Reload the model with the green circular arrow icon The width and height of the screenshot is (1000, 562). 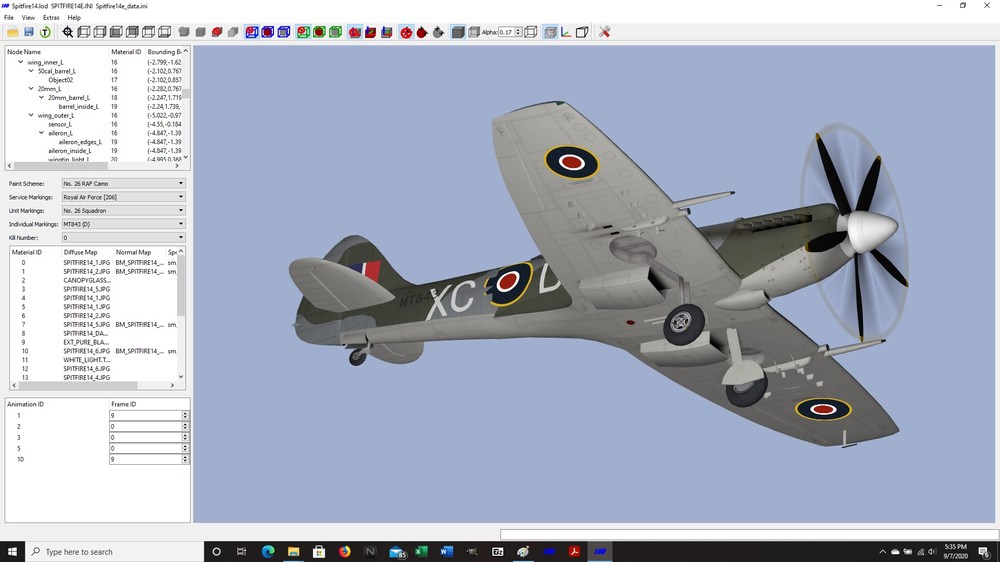click(x=45, y=32)
